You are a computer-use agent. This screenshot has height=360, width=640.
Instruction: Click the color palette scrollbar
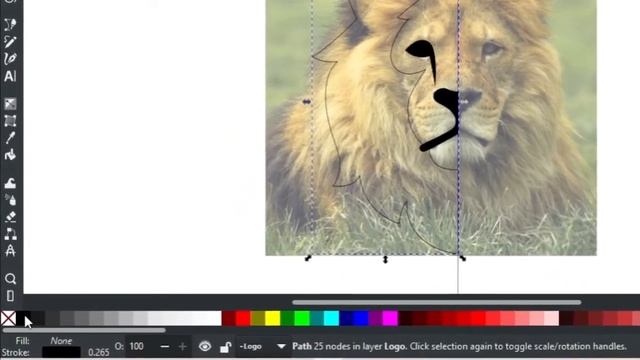(x=84, y=330)
